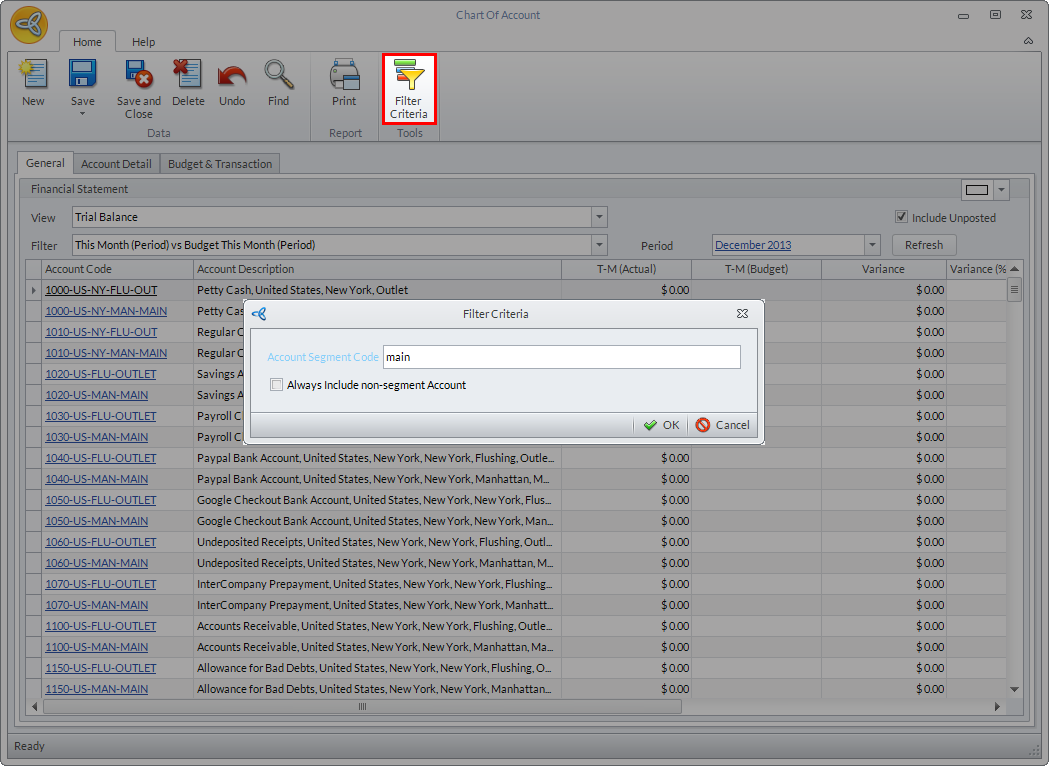The height and width of the screenshot is (766, 1049).
Task: Click the Account Segment Code field
Action: pyautogui.click(x=561, y=357)
